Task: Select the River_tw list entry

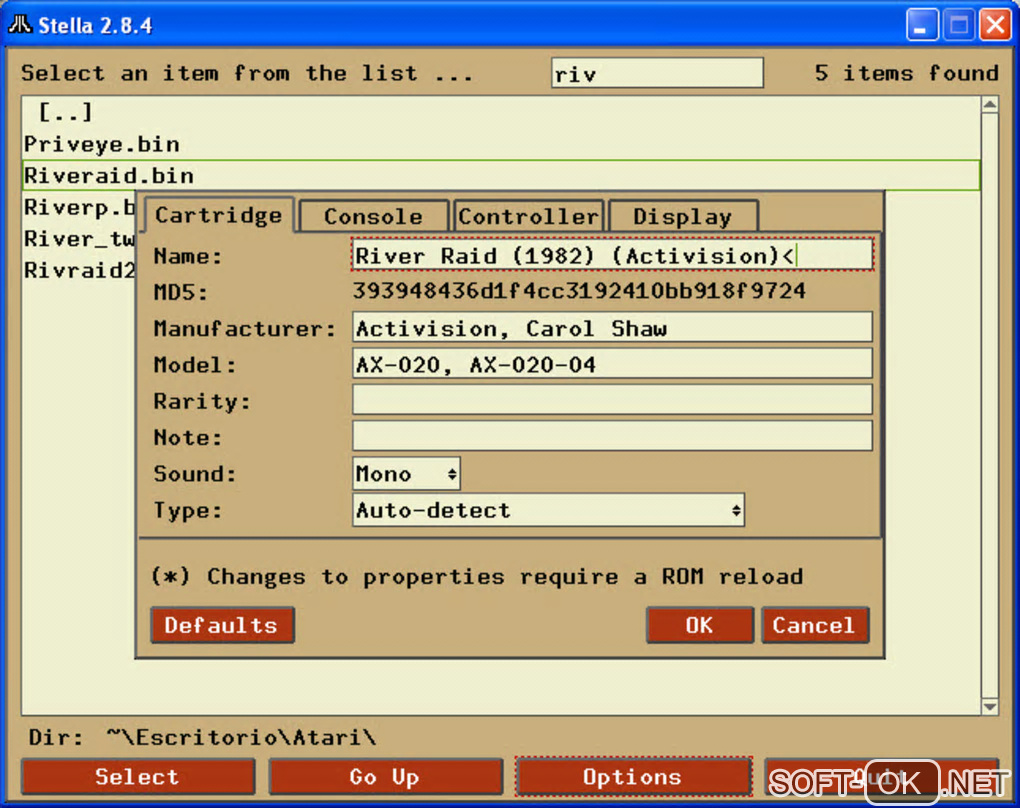Action: [79, 238]
